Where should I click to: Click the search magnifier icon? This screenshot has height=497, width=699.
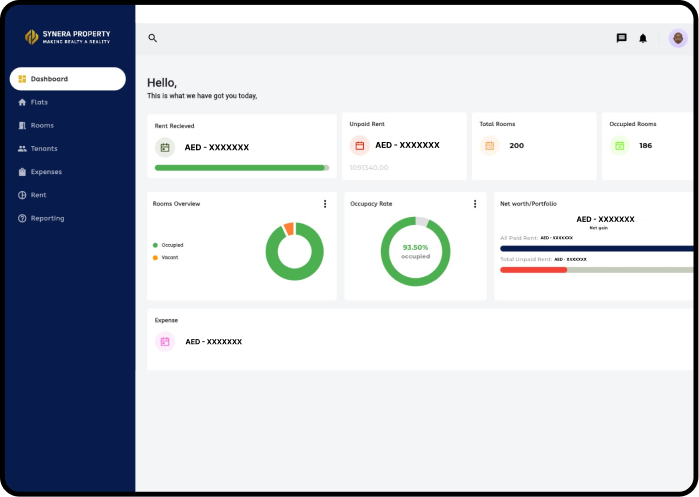coord(152,38)
